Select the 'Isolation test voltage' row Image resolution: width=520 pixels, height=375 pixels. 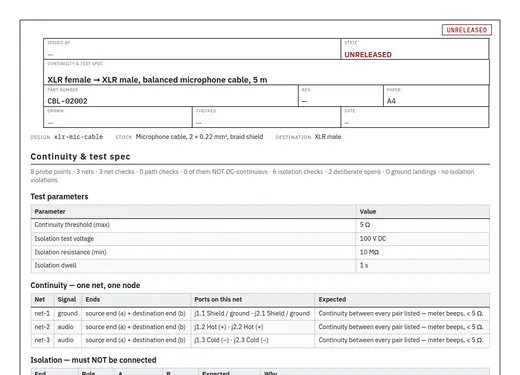click(260, 239)
